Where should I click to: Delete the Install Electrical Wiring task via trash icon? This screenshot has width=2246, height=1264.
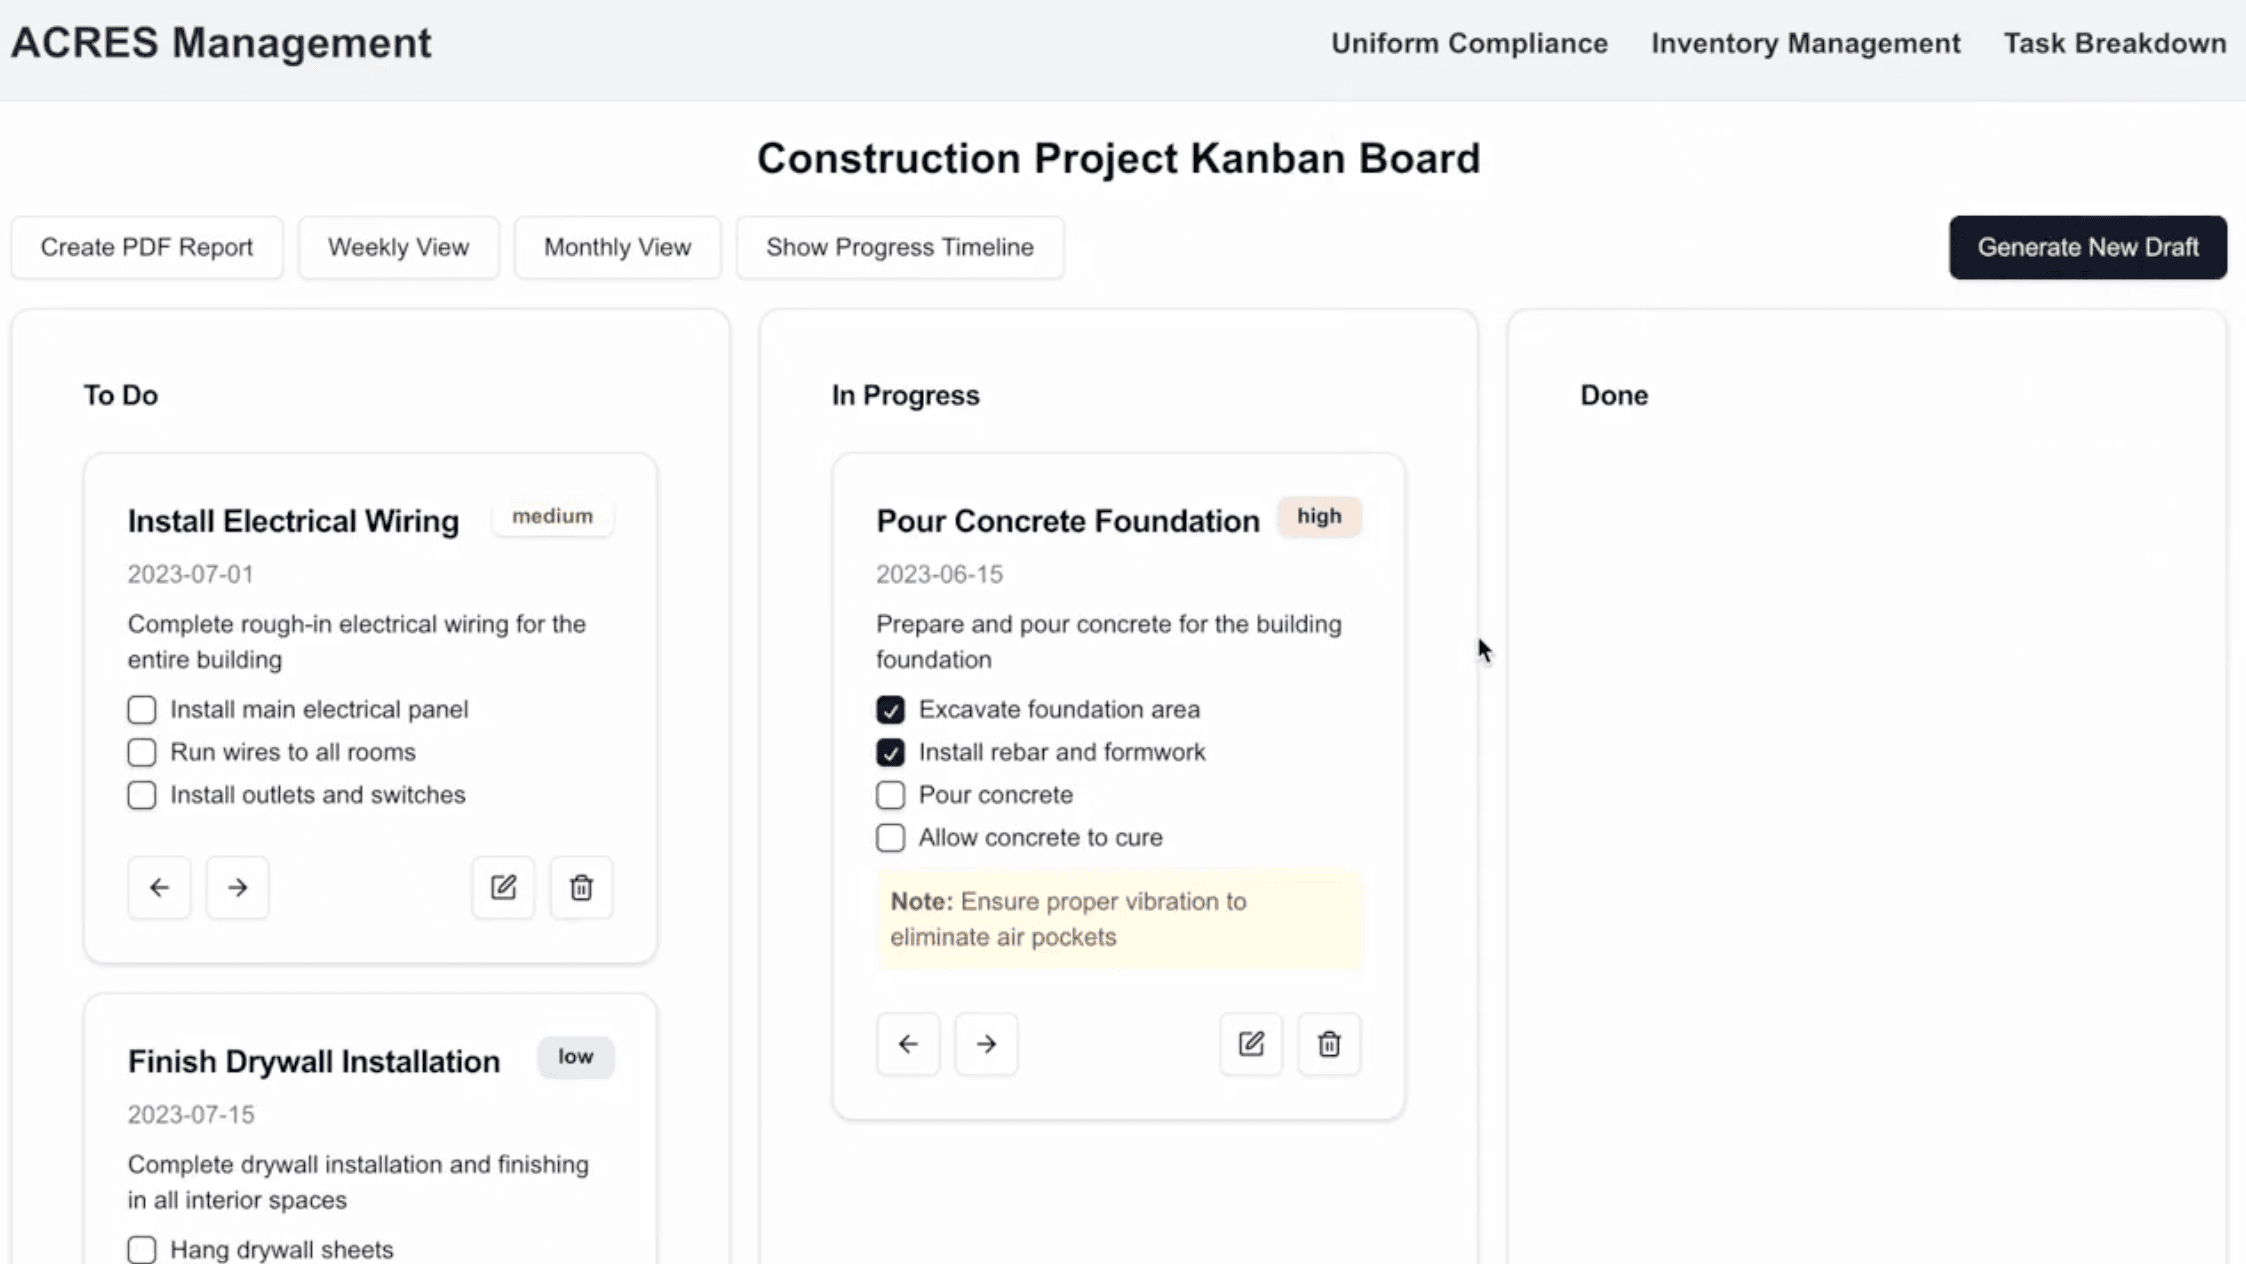(x=581, y=887)
